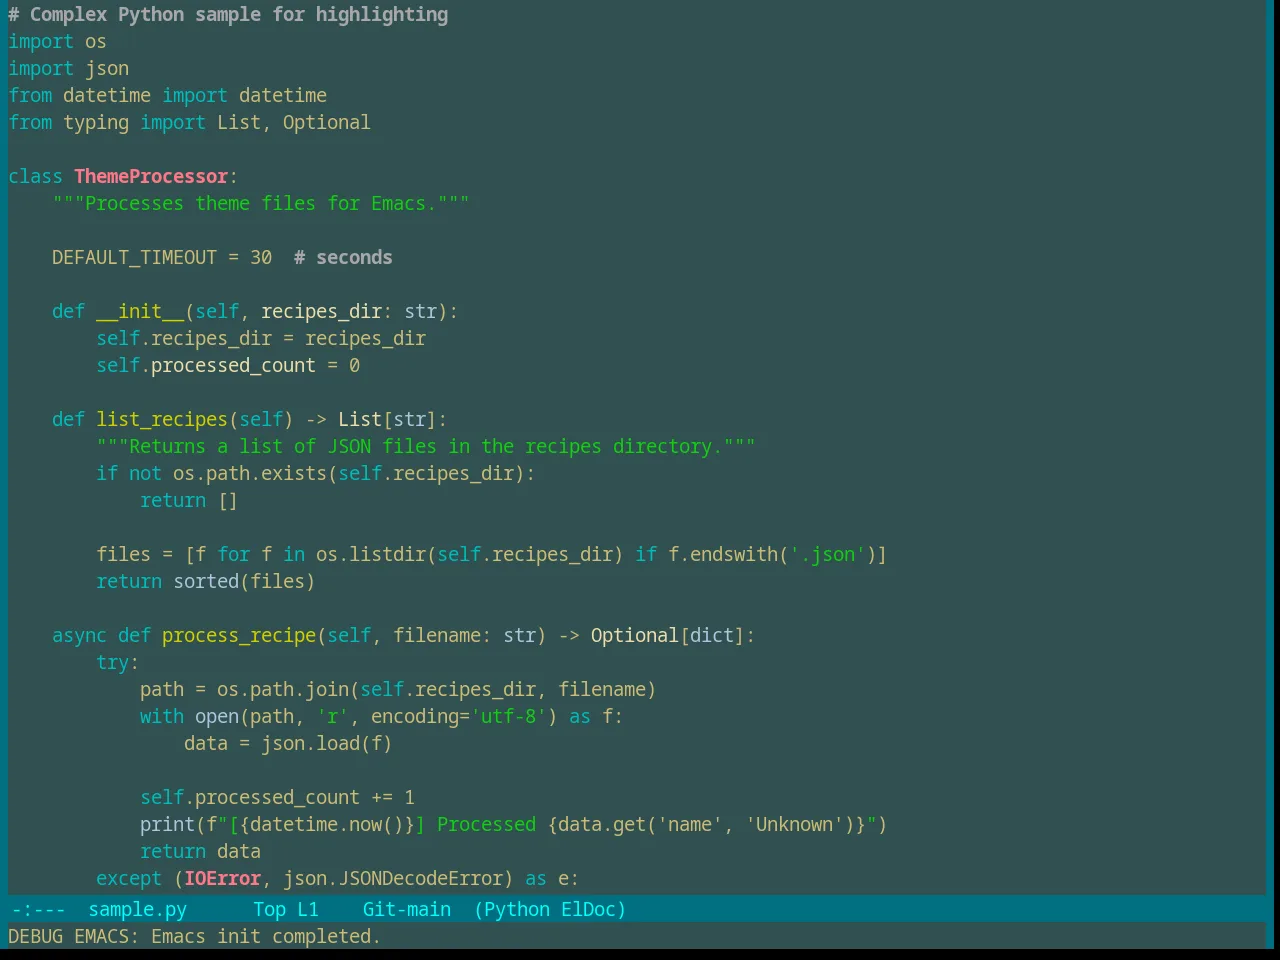This screenshot has width=1280, height=960.
Task: Click on the 'import json' line
Action: 68,68
